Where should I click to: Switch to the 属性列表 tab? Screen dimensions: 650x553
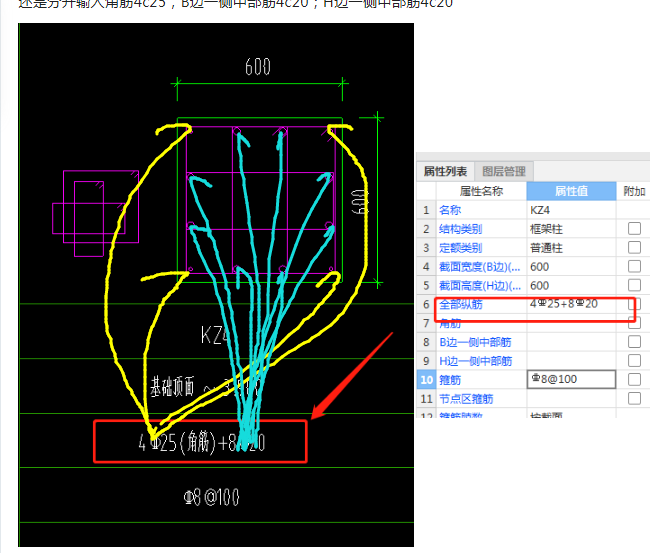[x=445, y=171]
